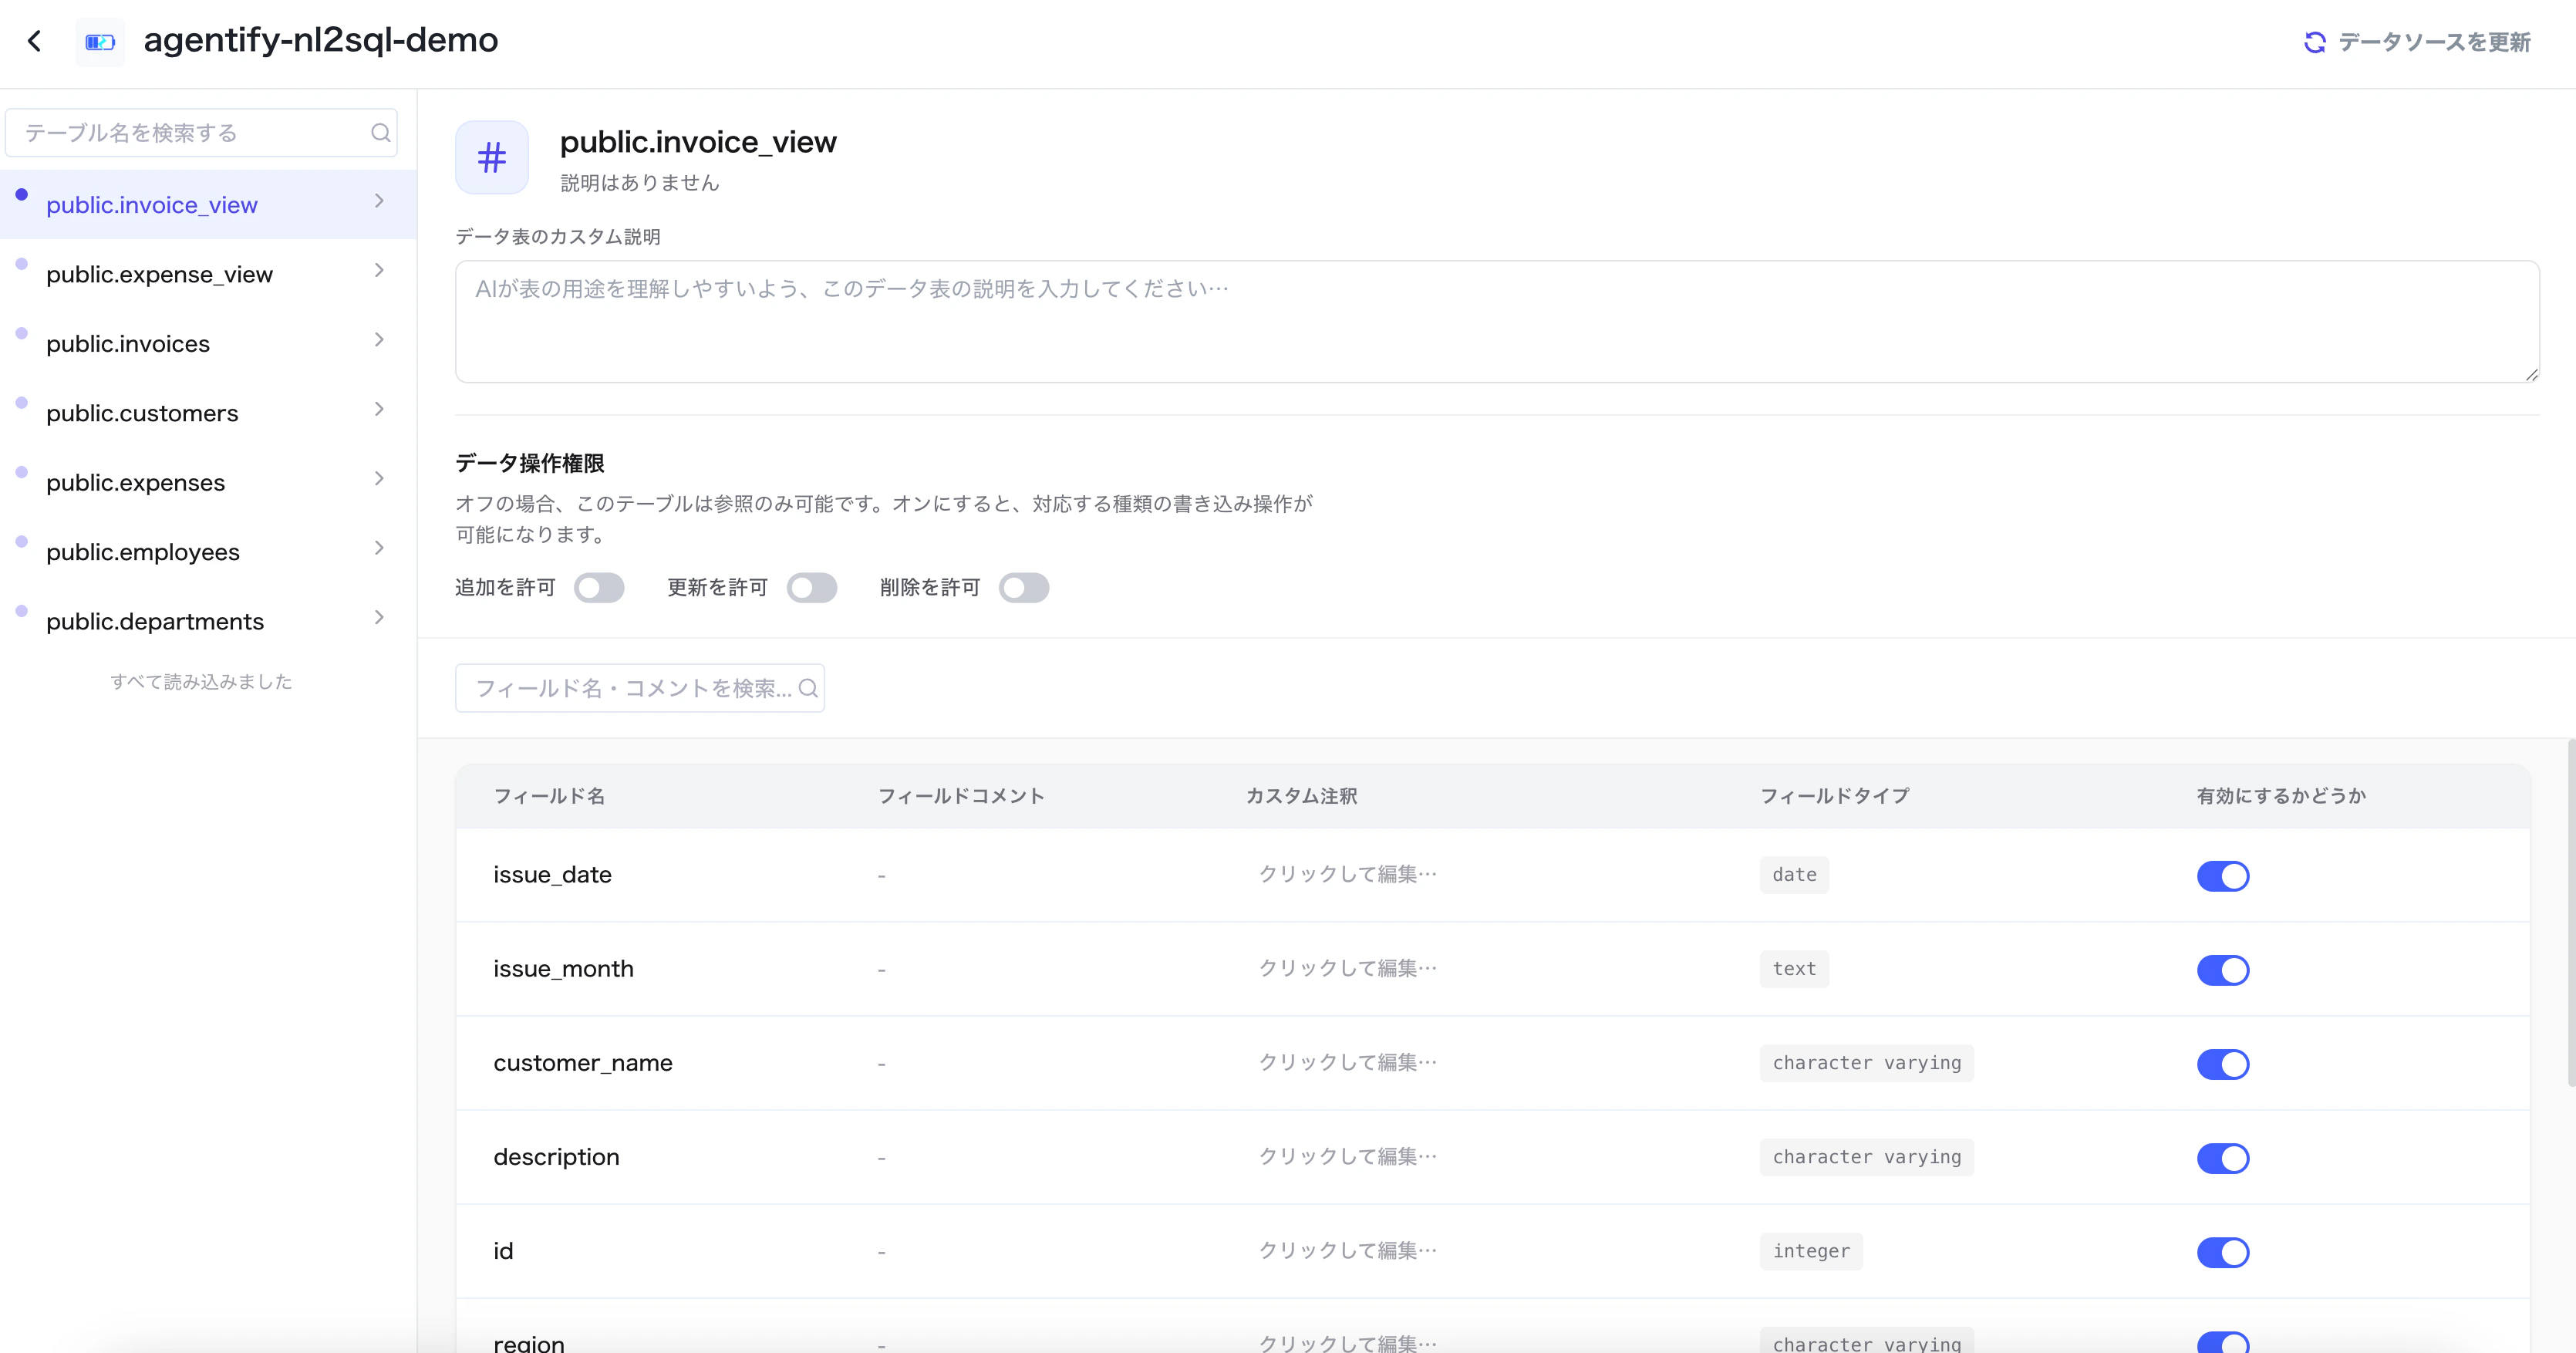Enable the 追加を許可 switch
Viewport: 2576px width, 1353px height.
[x=599, y=588]
